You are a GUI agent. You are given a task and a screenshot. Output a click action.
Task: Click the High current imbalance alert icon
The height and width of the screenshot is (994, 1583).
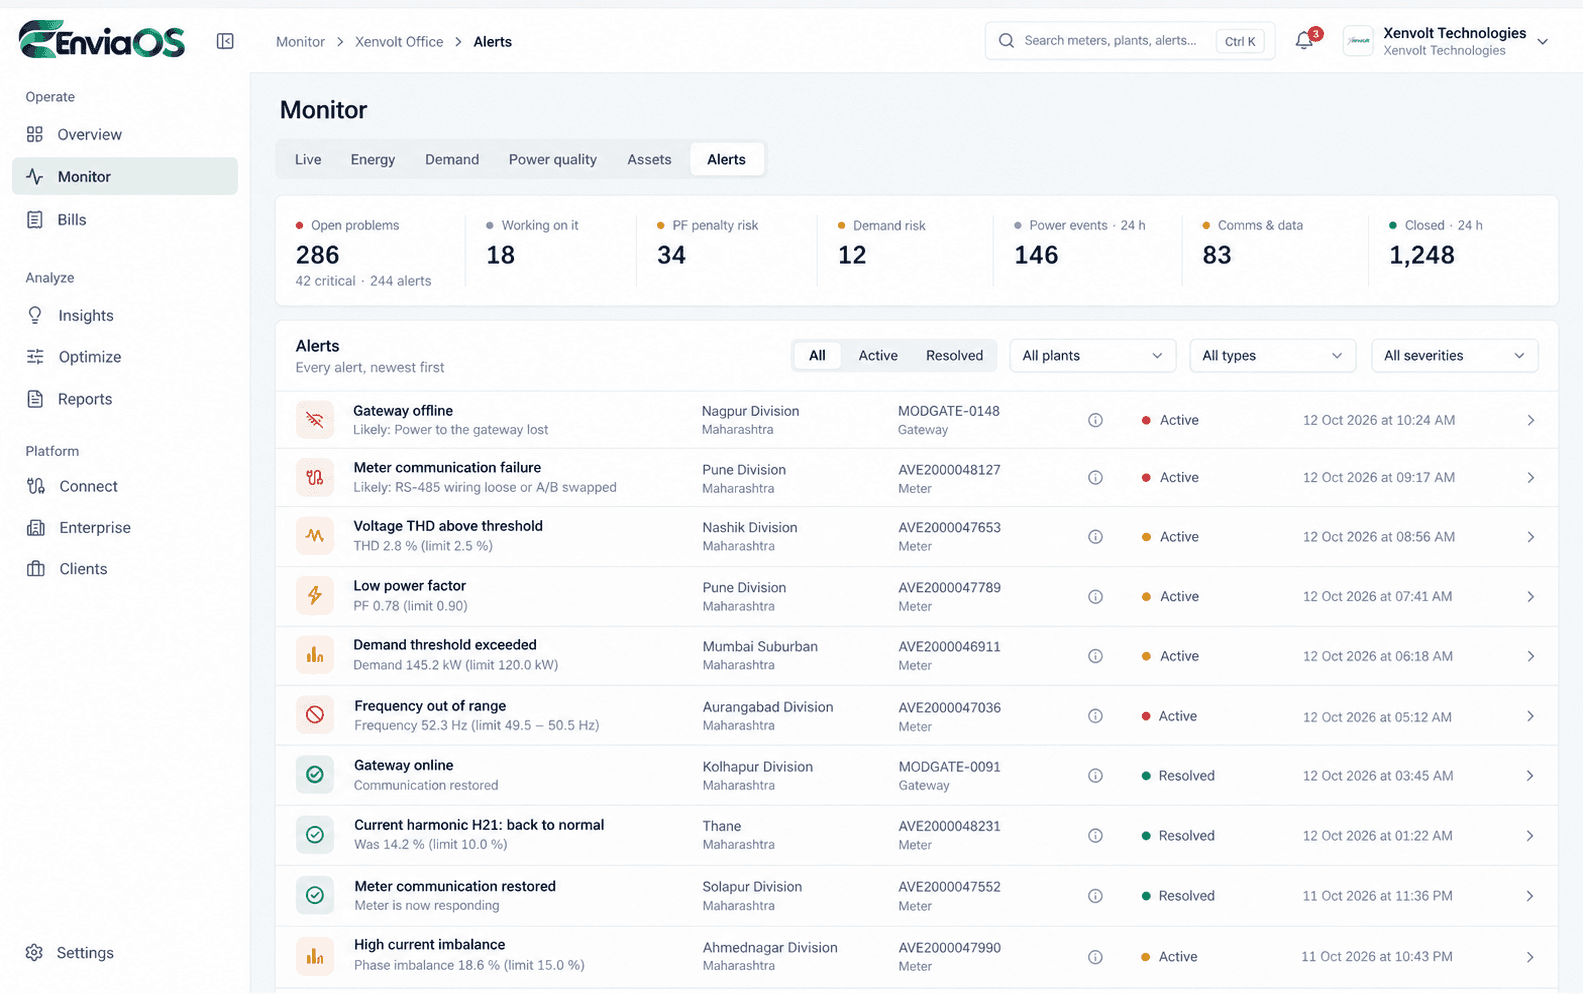(x=315, y=956)
